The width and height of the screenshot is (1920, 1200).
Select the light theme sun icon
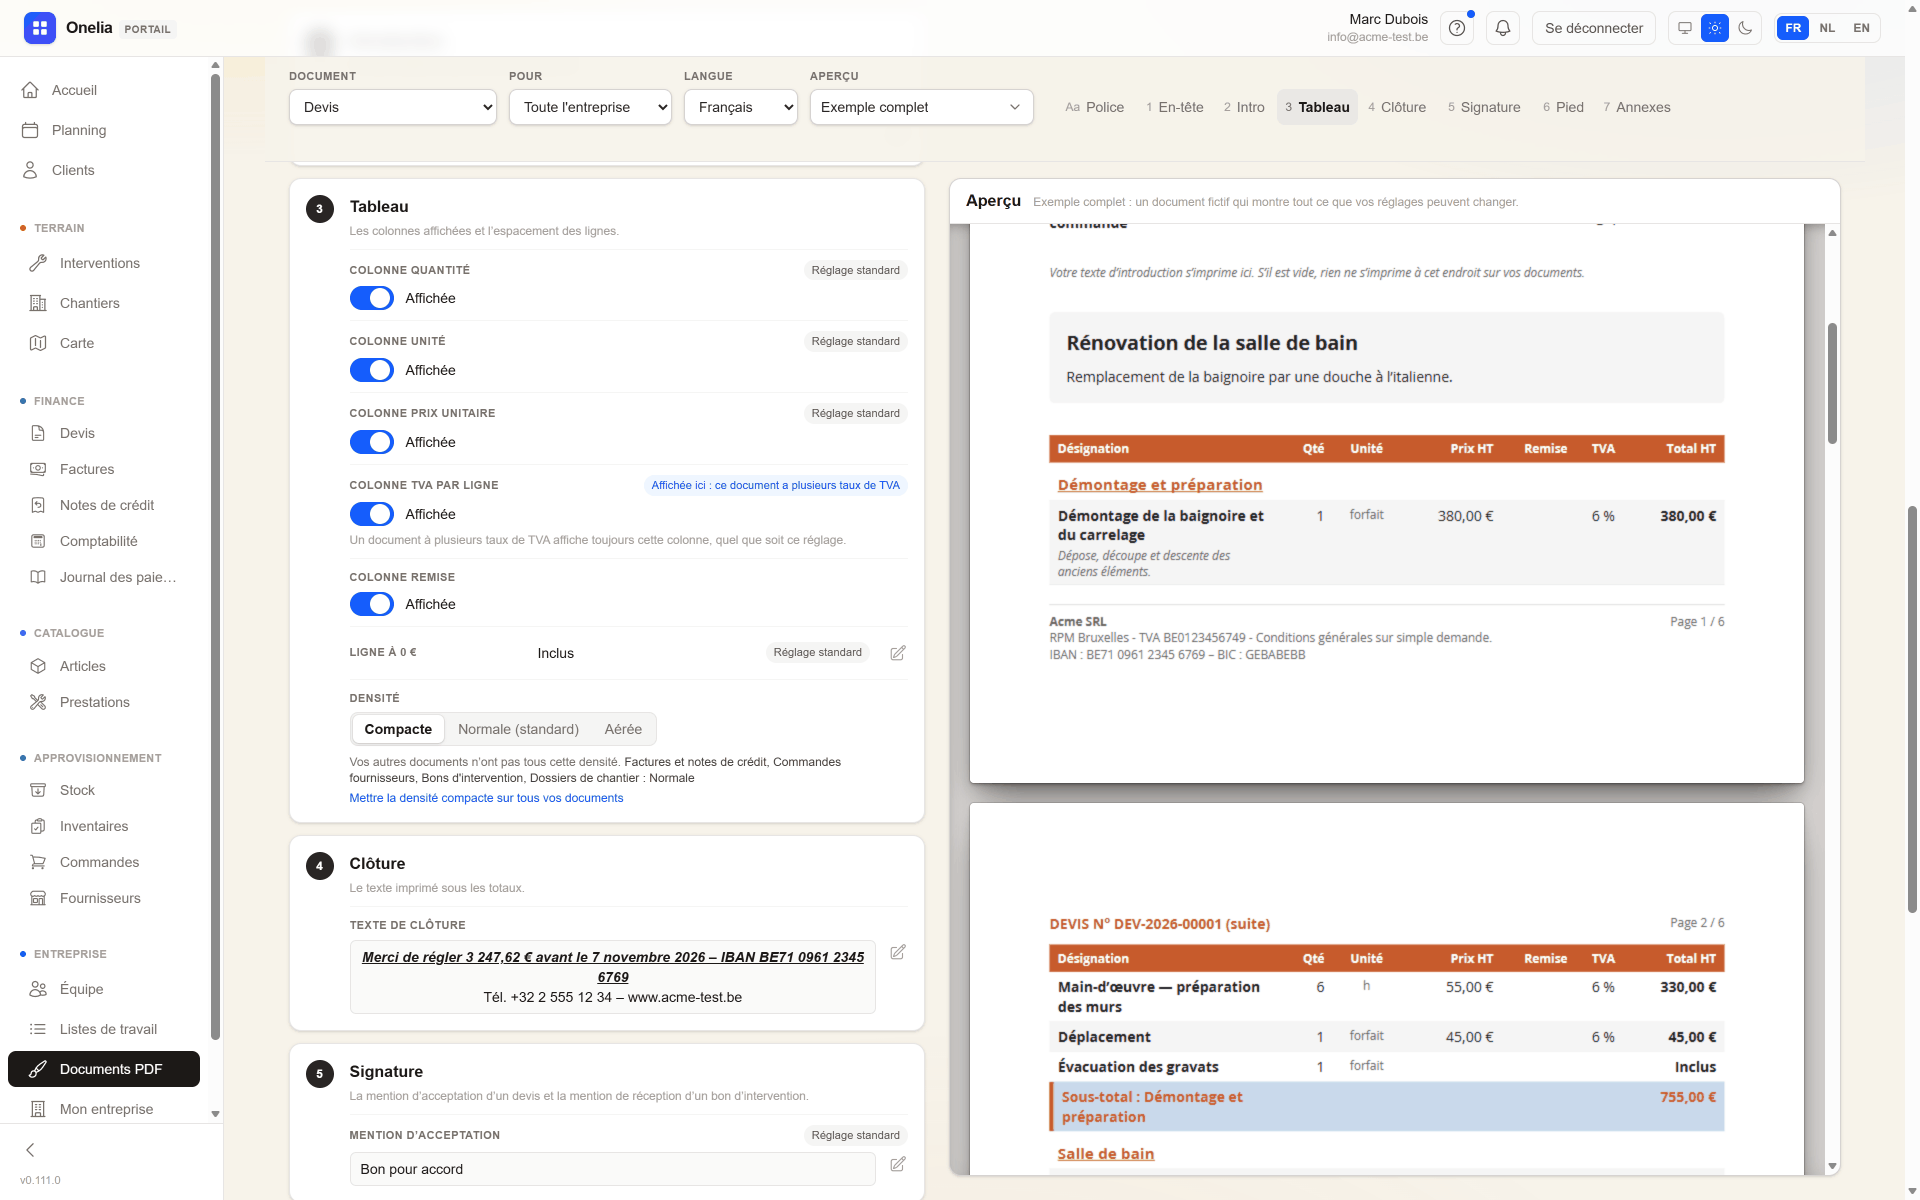pyautogui.click(x=1715, y=28)
